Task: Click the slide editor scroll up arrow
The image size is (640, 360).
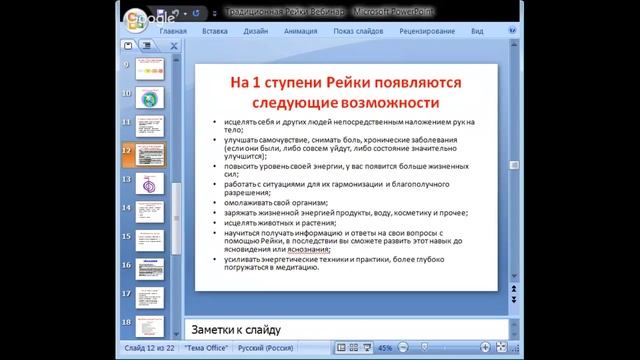Action: (x=514, y=44)
